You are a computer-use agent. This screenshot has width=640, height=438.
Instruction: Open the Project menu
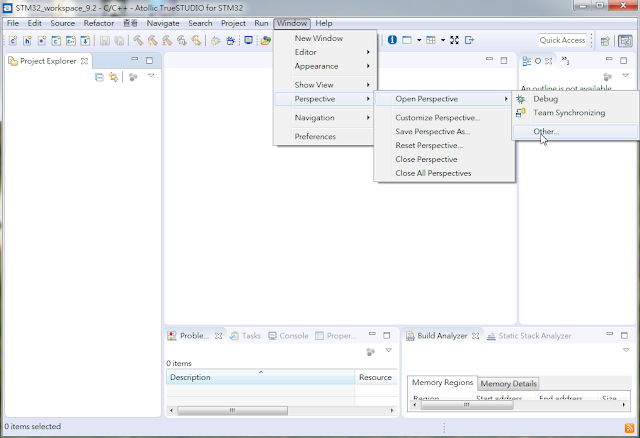coord(233,23)
